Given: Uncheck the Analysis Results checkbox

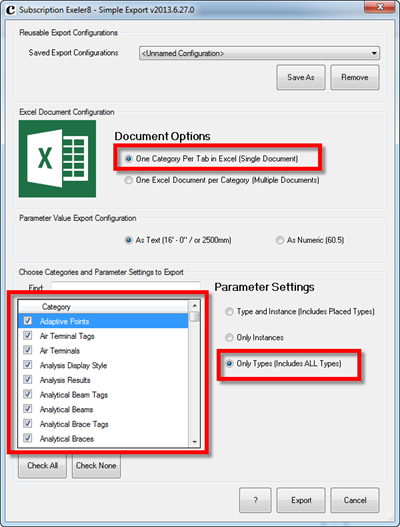Looking at the screenshot, I should coord(28,379).
